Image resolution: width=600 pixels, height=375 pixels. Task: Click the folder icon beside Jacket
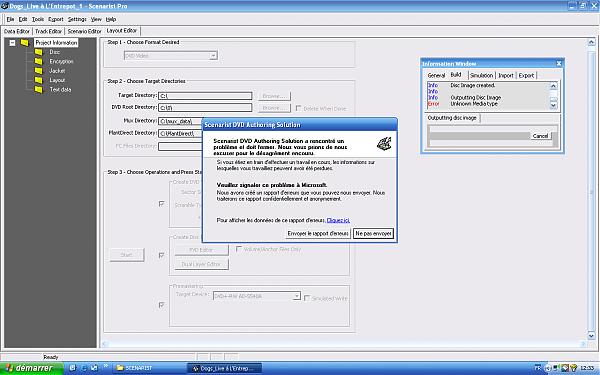pyautogui.click(x=39, y=70)
